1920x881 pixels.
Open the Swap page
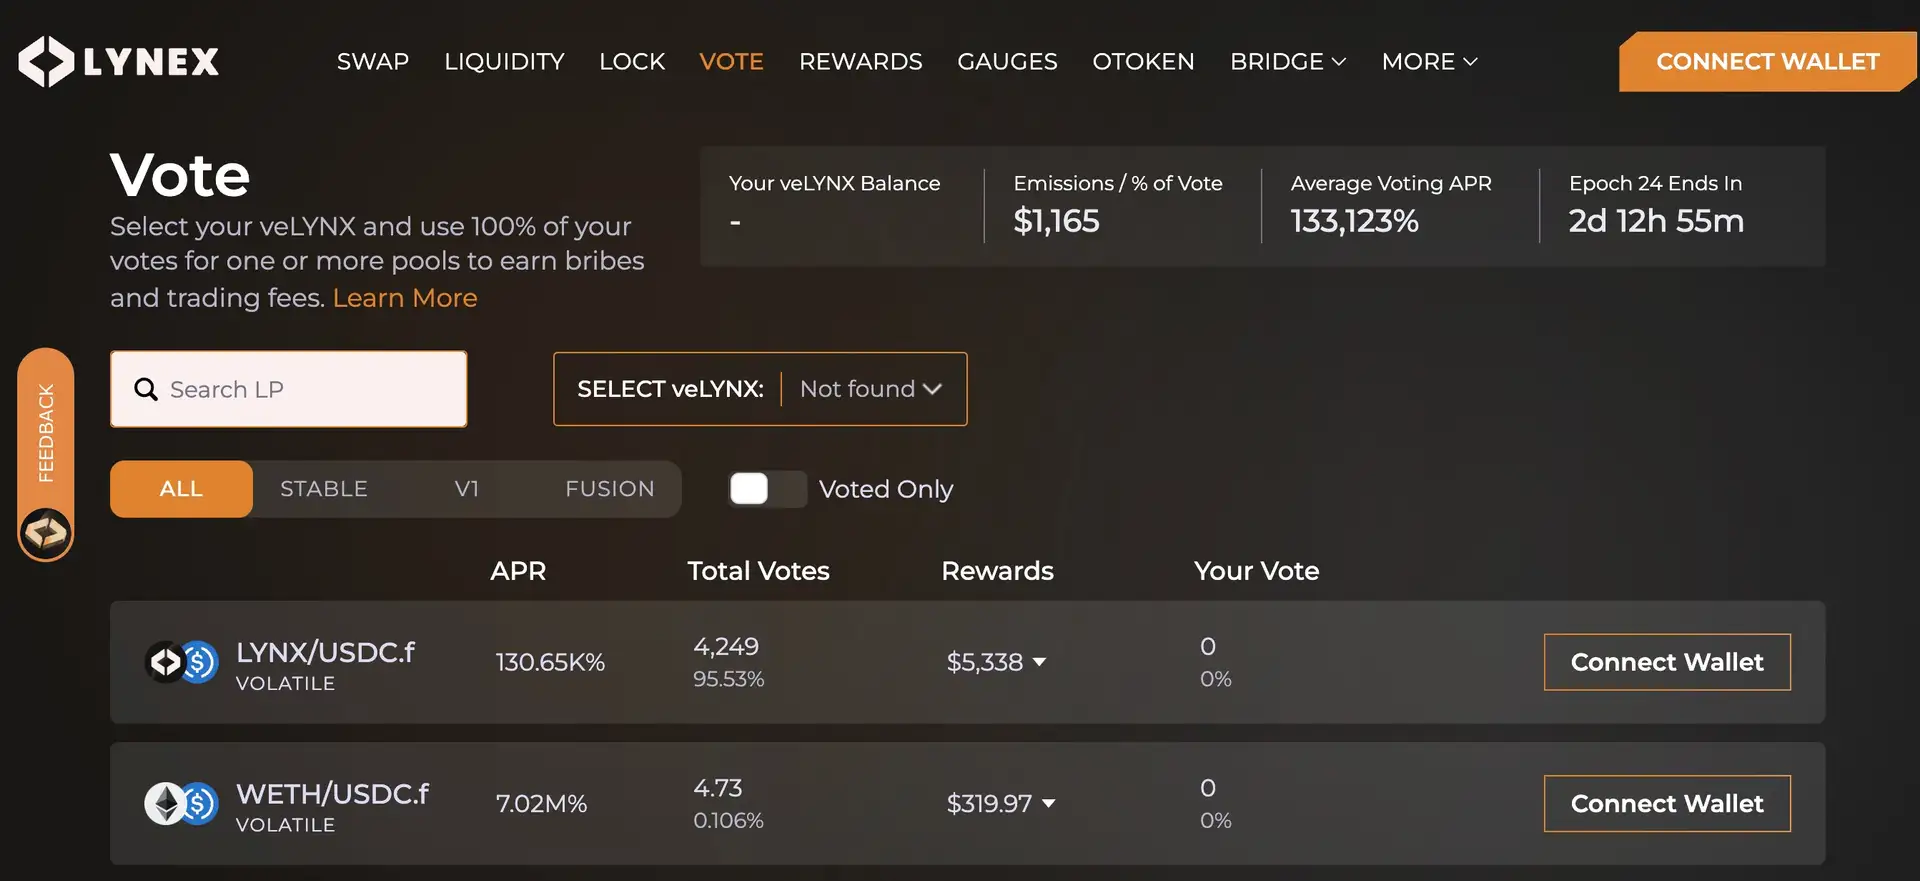[x=373, y=62]
